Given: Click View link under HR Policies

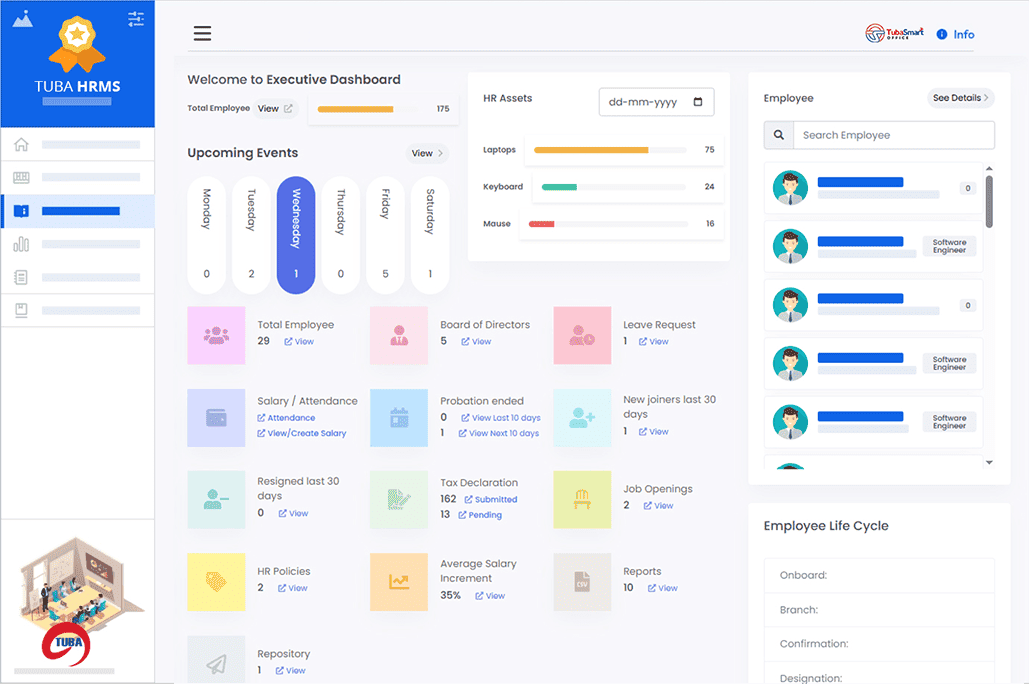Looking at the screenshot, I should pos(292,588).
